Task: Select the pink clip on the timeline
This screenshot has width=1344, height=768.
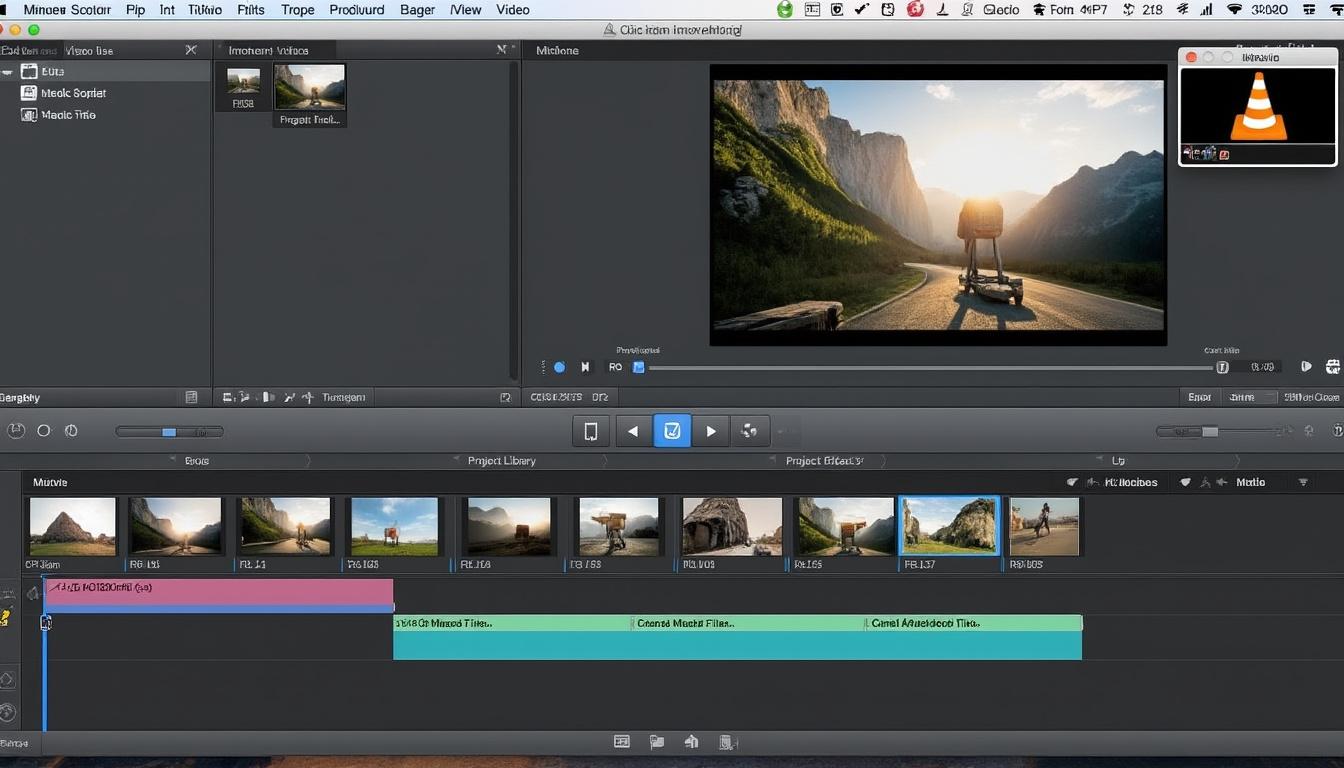Action: (x=219, y=594)
